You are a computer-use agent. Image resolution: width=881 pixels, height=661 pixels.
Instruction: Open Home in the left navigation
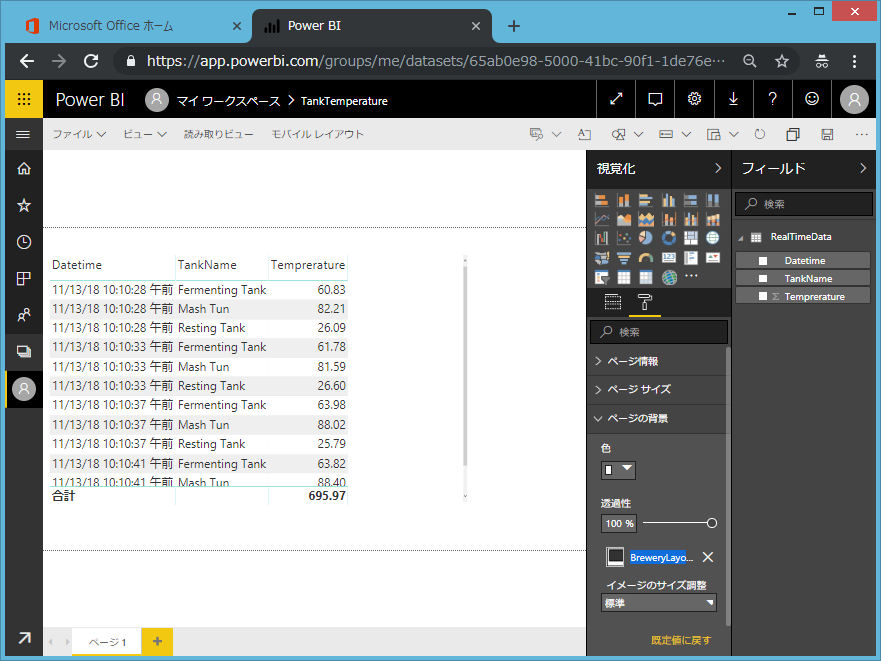24,169
